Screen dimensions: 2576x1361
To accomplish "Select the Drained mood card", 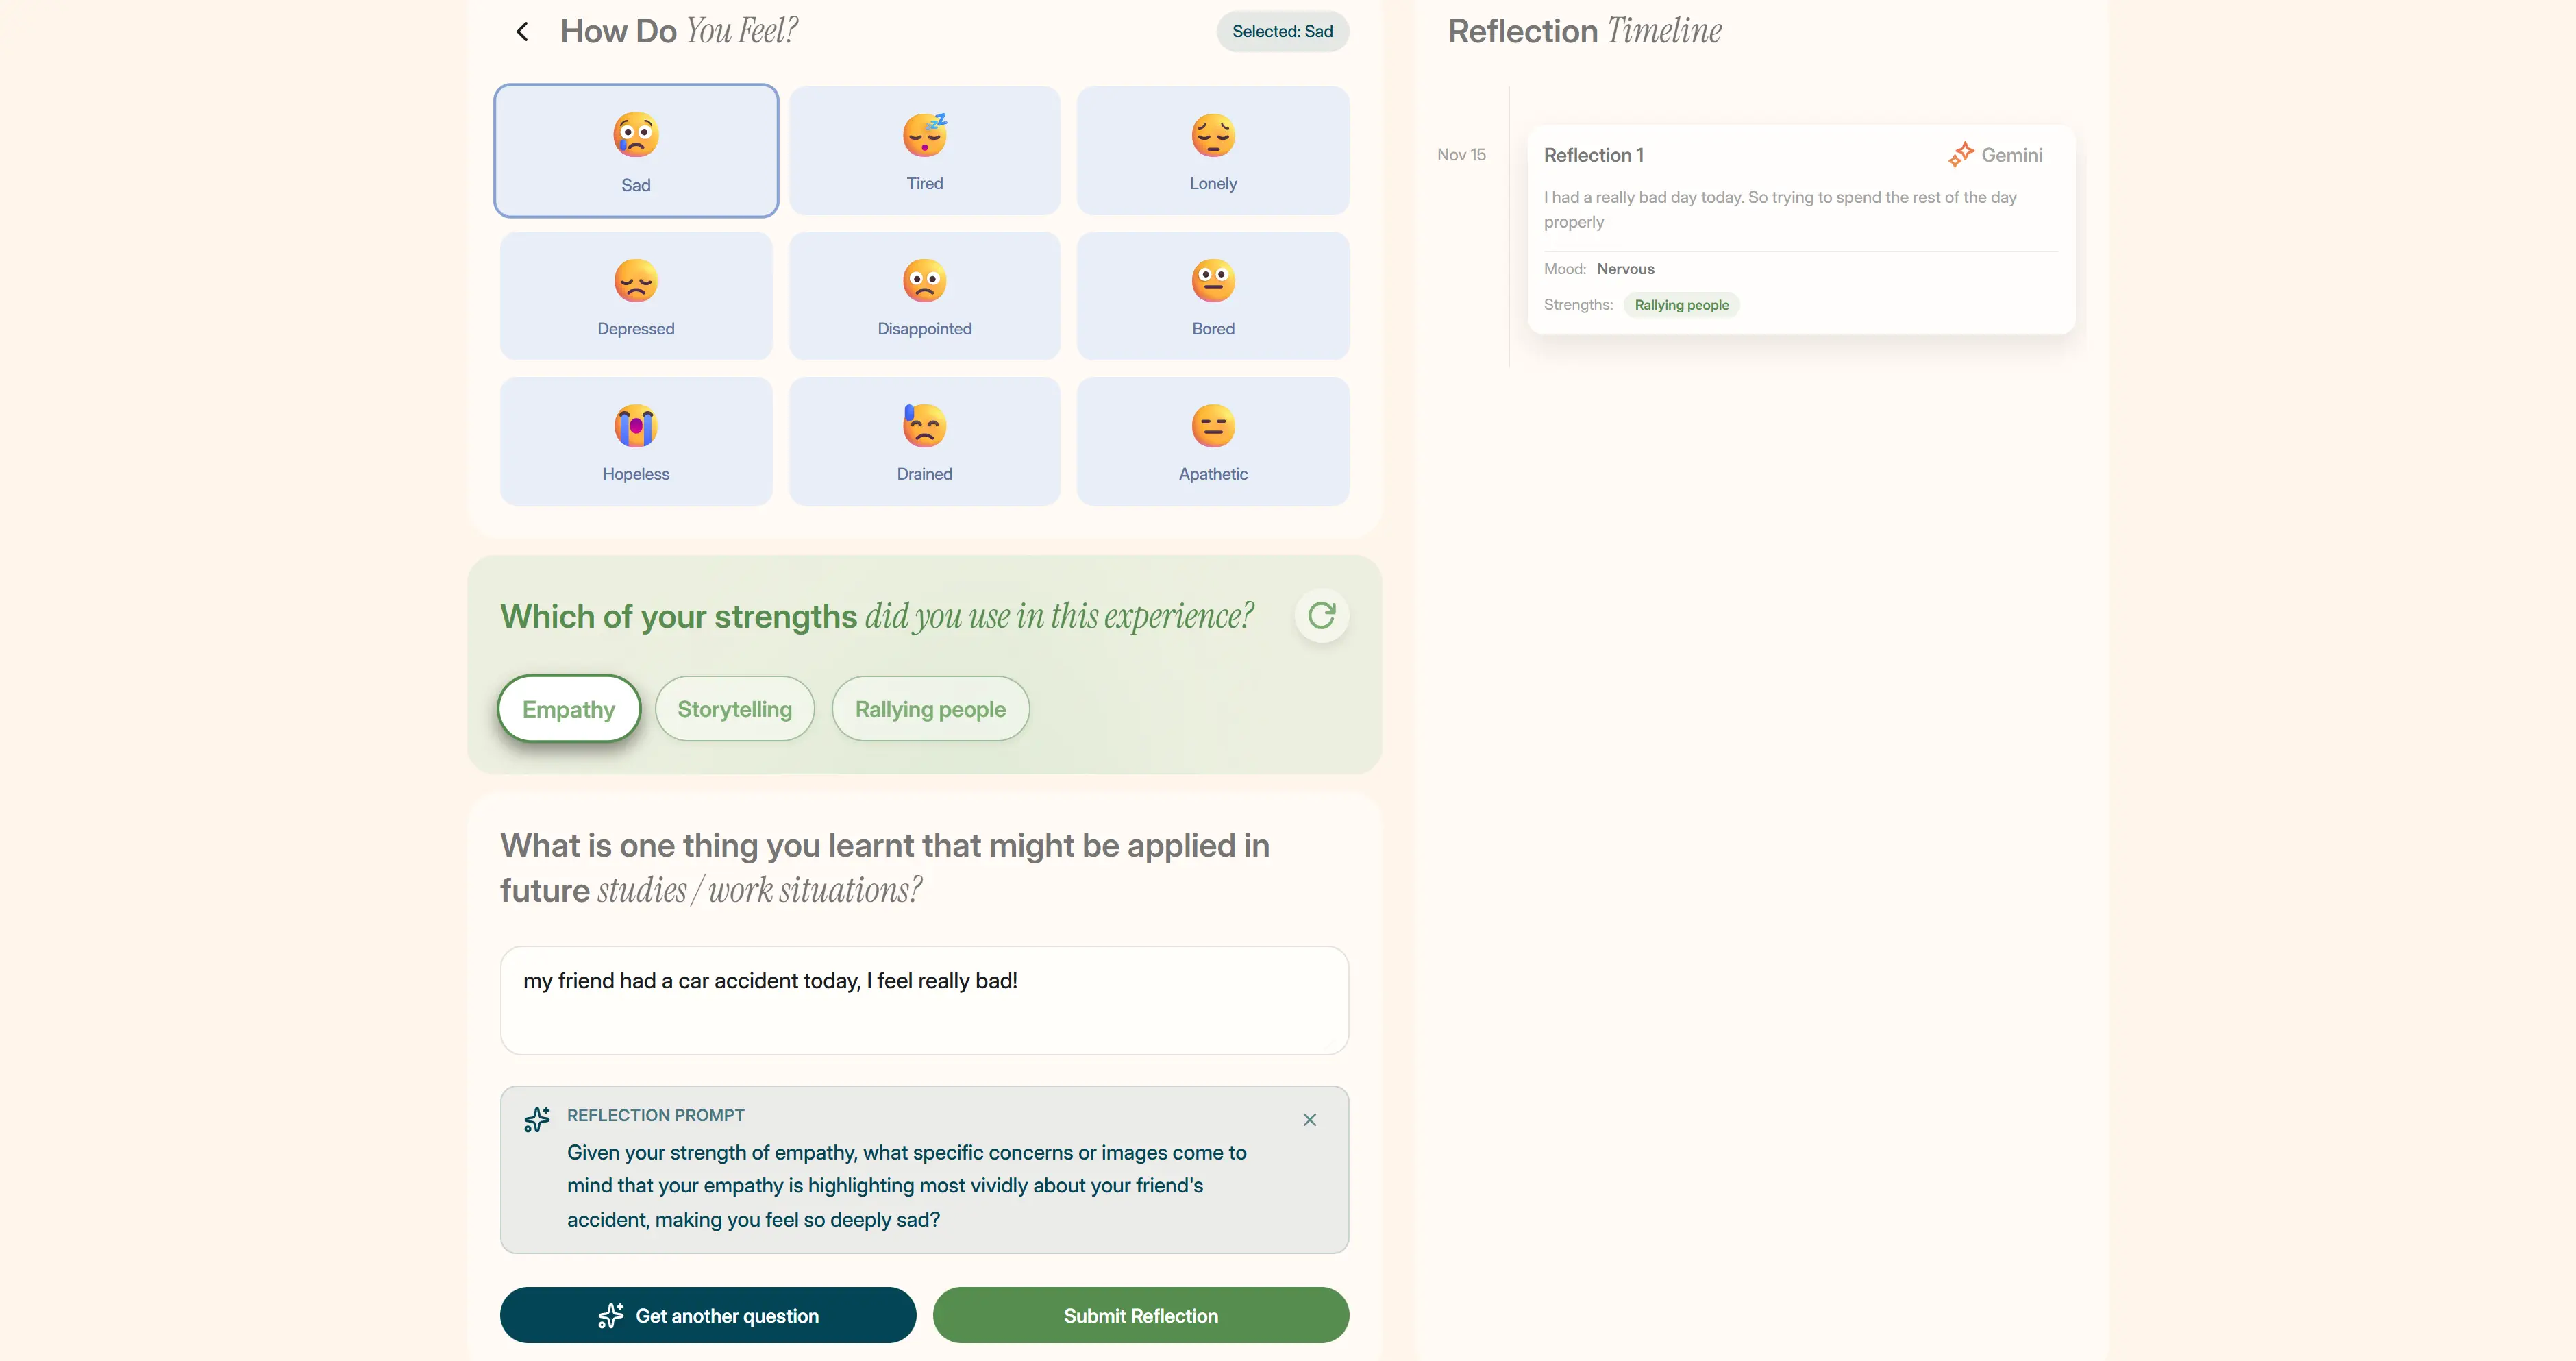I will click(x=924, y=441).
